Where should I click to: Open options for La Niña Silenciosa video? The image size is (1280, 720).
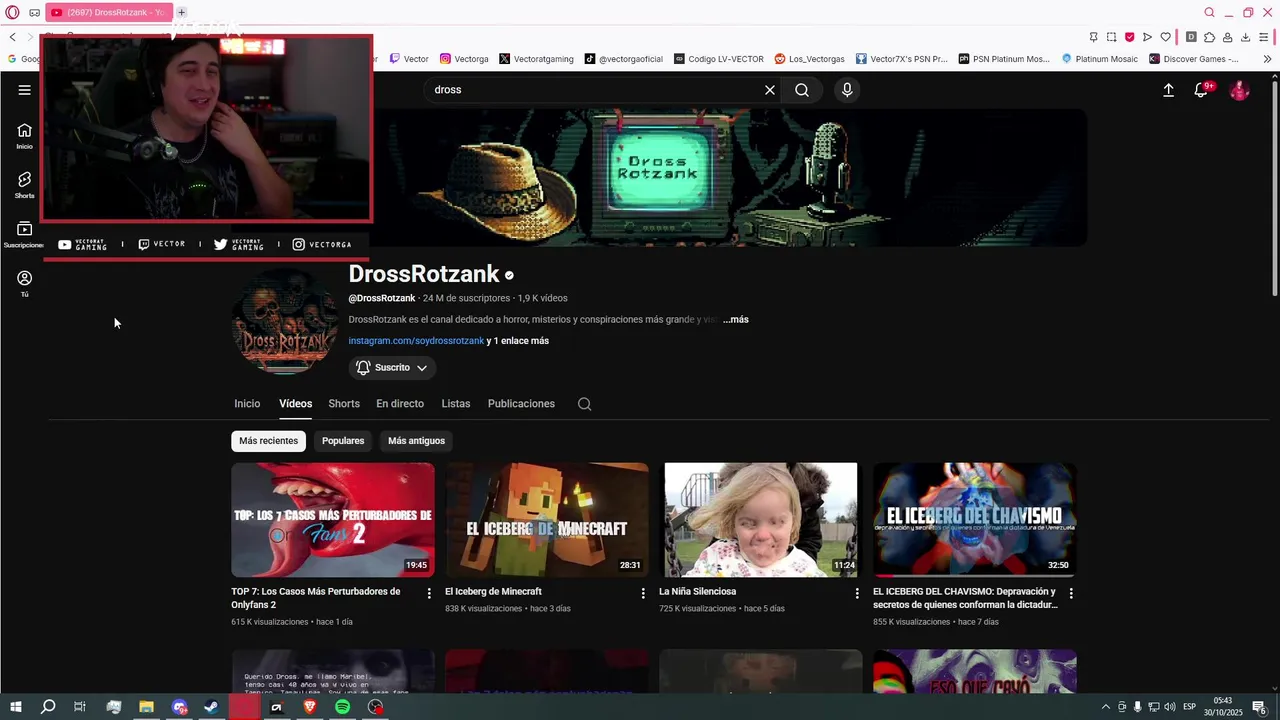coord(857,593)
